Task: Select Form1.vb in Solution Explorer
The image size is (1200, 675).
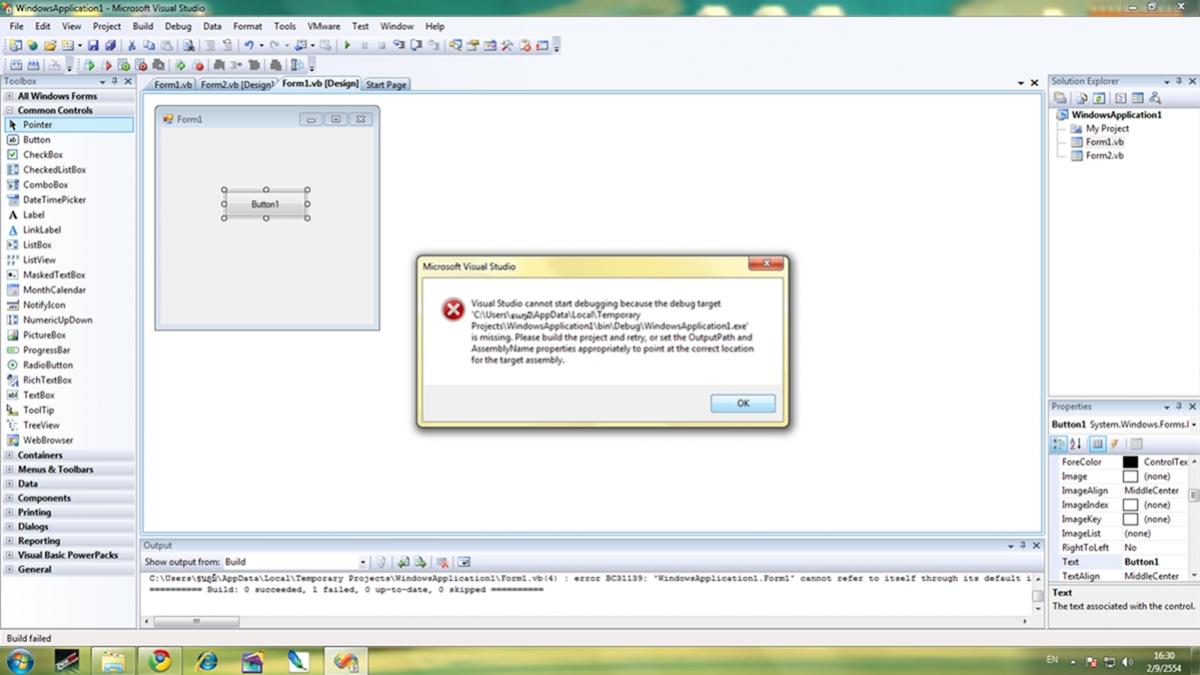Action: click(1104, 142)
